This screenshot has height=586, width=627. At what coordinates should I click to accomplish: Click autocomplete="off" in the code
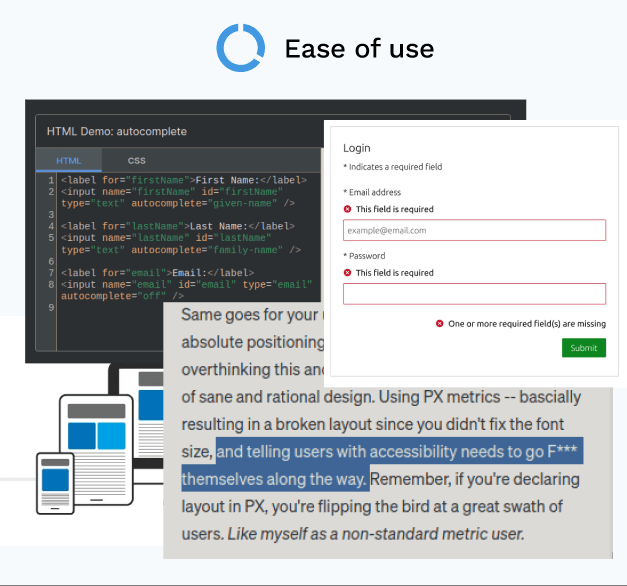(114, 296)
